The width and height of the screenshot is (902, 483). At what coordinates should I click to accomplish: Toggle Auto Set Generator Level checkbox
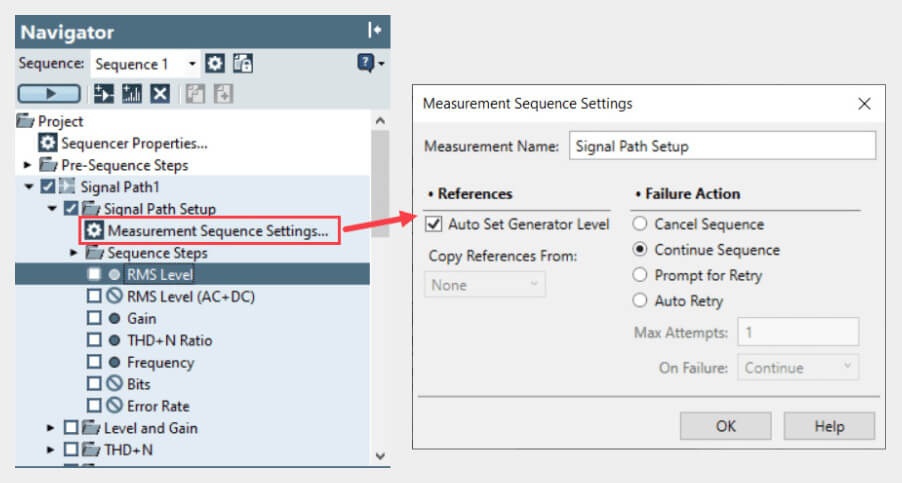coord(433,224)
